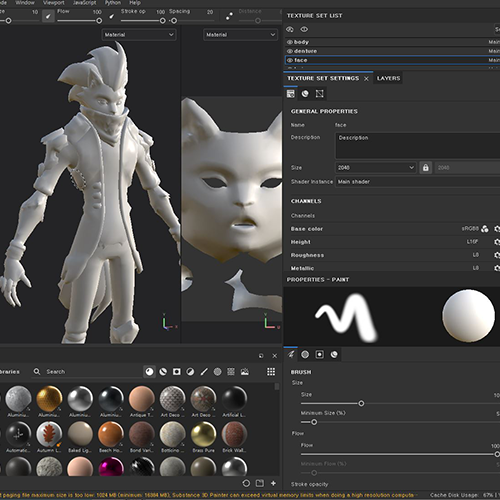
Task: Adjust the brush Size slider handle
Action: pos(361,404)
